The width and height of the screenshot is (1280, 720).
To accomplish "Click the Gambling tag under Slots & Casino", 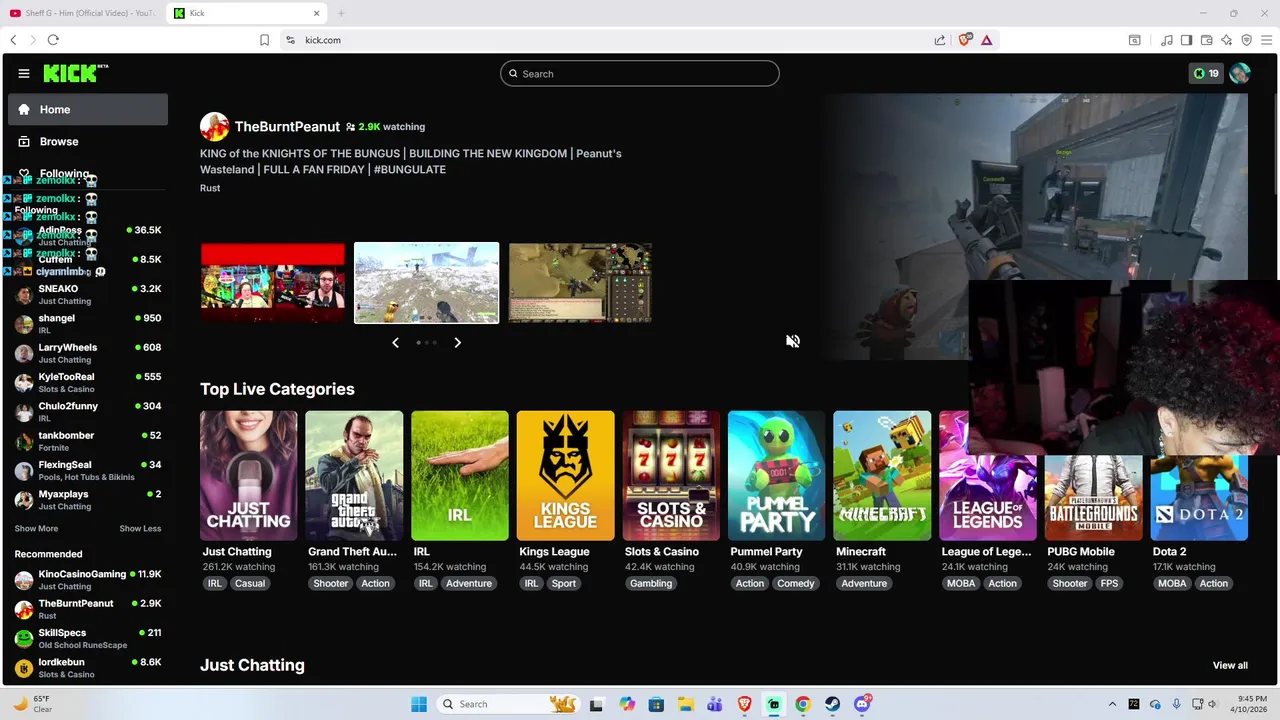I will [x=651, y=583].
